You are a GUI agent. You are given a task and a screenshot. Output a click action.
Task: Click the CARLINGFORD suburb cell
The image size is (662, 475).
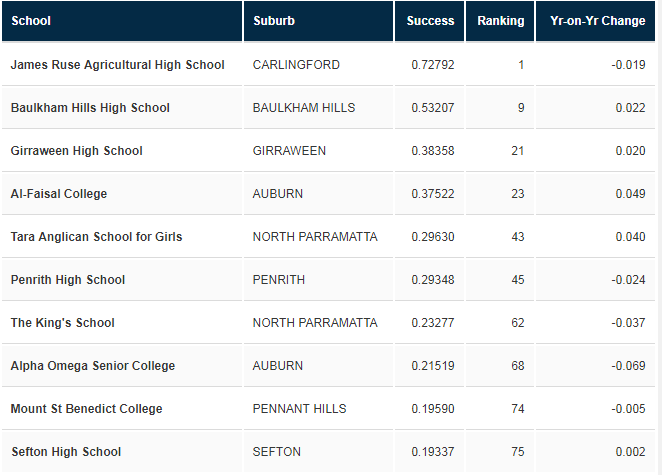(318, 65)
